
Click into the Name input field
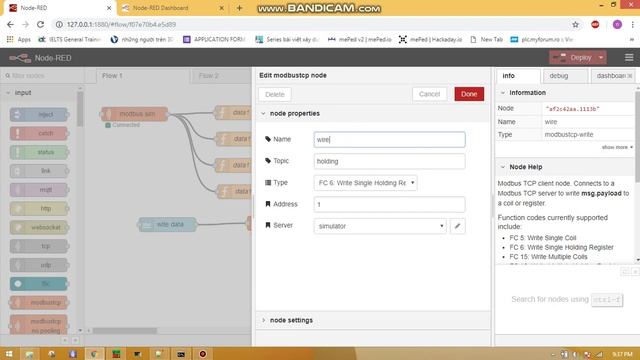(x=389, y=140)
